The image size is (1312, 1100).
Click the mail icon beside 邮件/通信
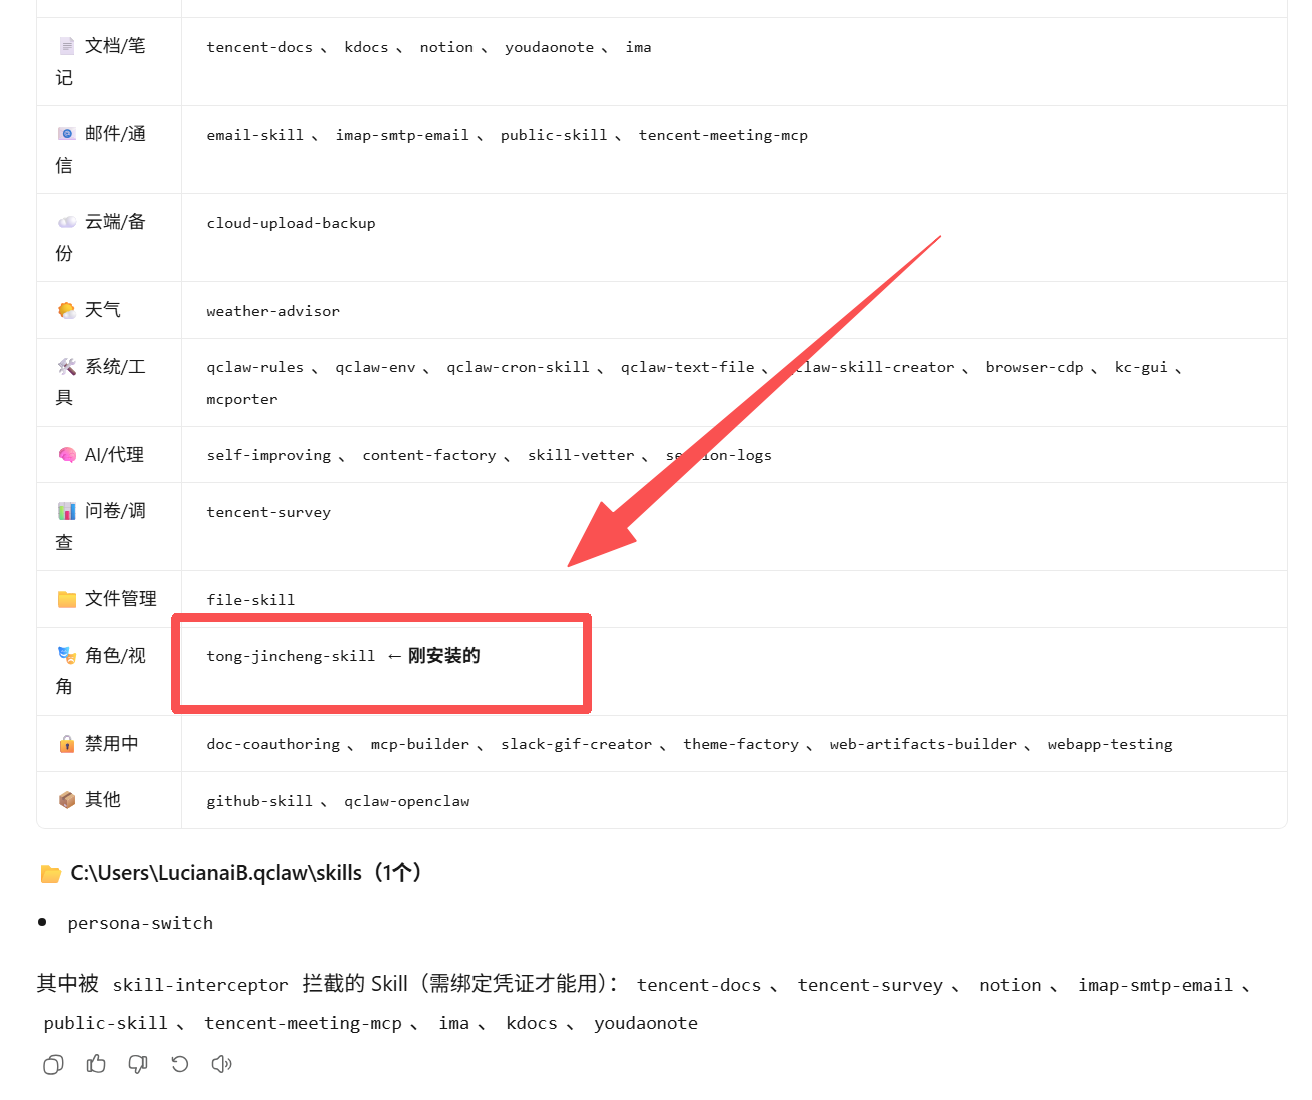tap(67, 134)
